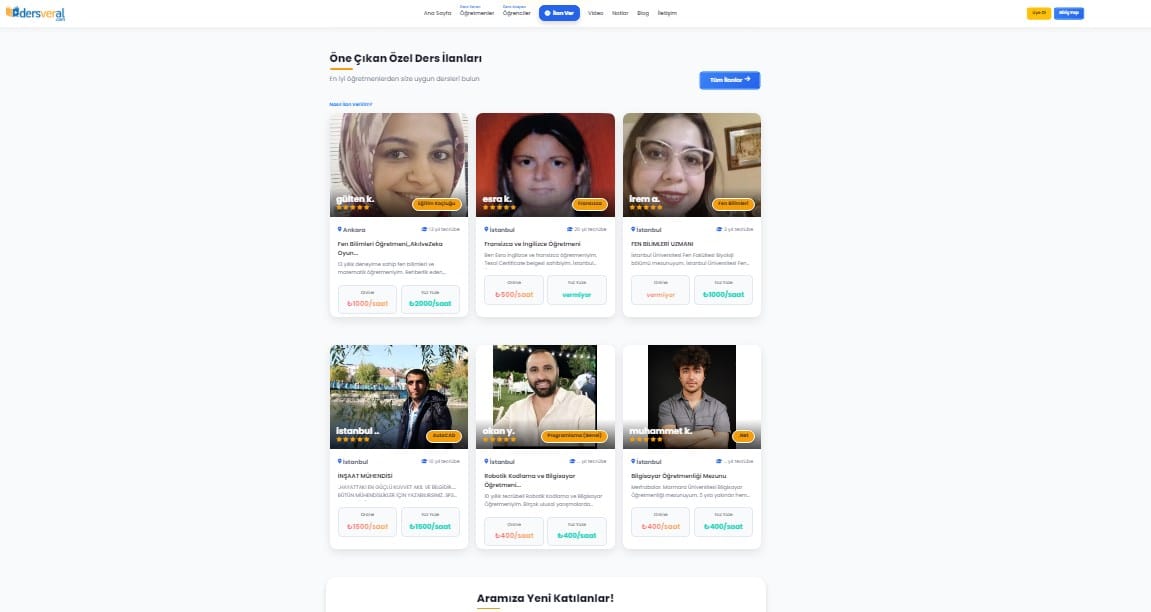
Task: Open the İNŞAAT MÜHENDİSİ listing title
Action: [x=365, y=476]
